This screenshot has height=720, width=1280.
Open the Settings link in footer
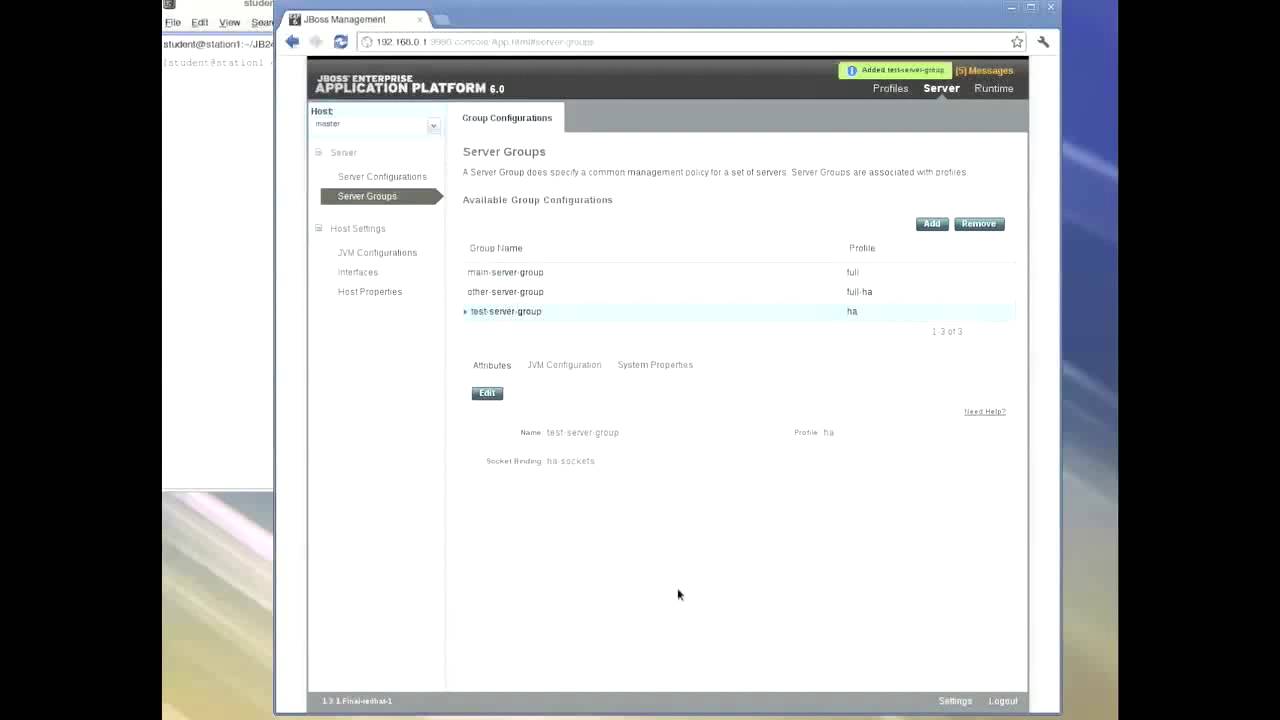955,701
